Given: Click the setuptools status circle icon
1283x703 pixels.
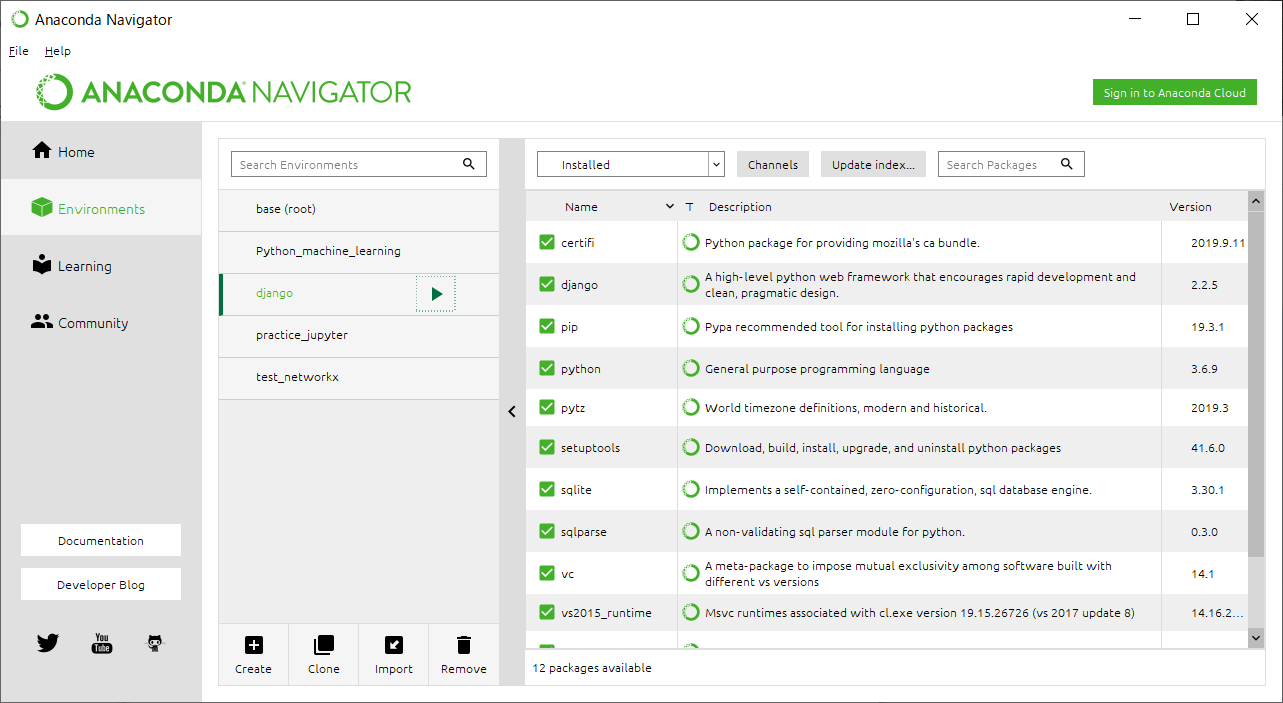Looking at the screenshot, I should (x=690, y=447).
